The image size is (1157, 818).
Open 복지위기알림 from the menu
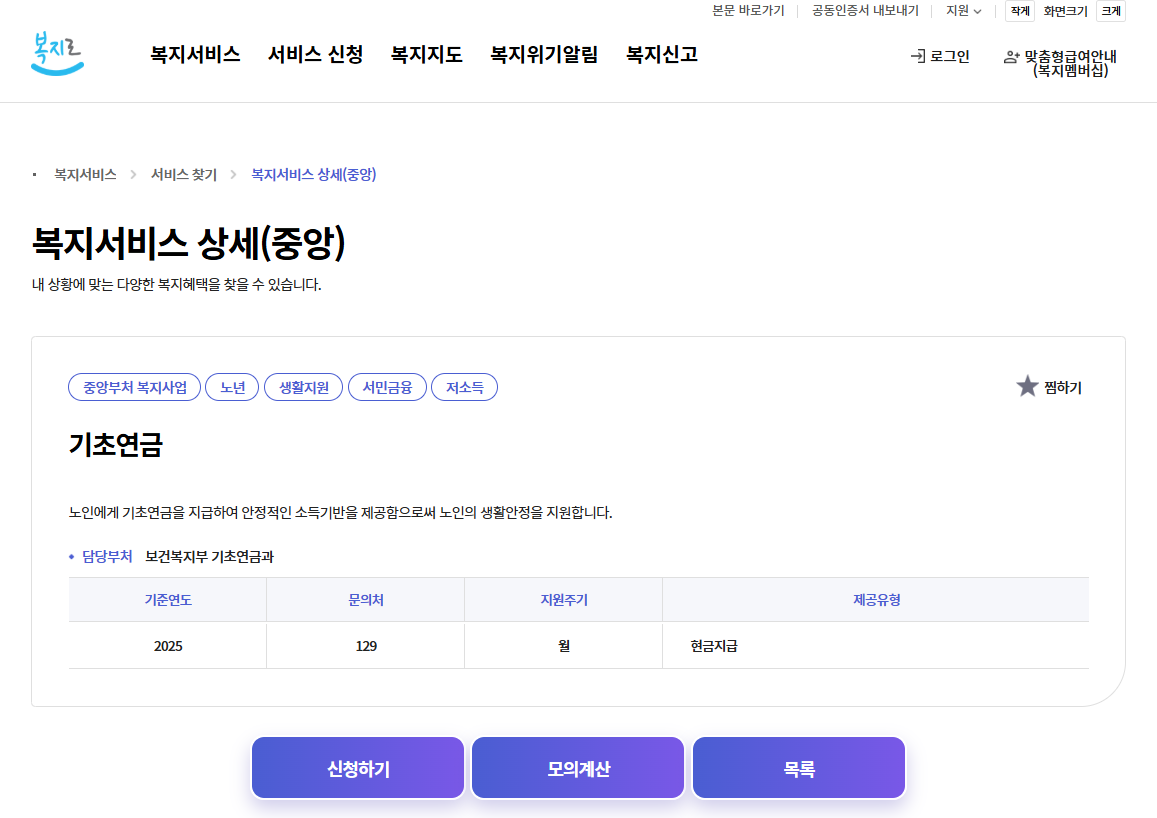coord(543,55)
